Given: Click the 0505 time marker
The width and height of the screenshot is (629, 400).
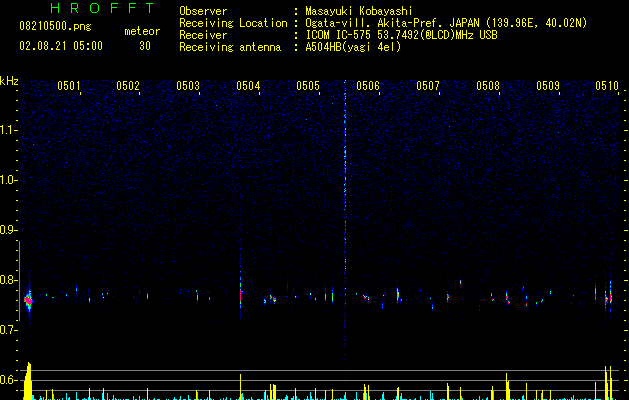Looking at the screenshot, I should pos(308,86).
